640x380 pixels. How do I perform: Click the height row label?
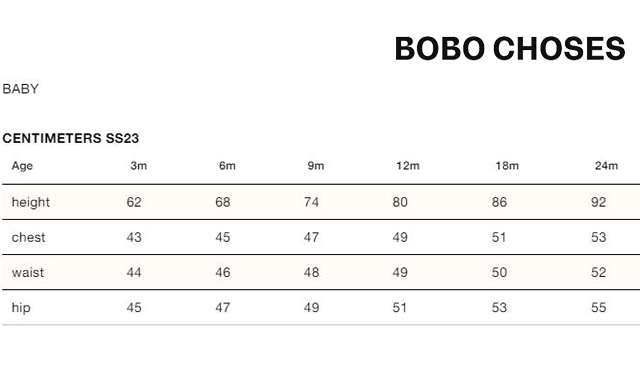(31, 202)
